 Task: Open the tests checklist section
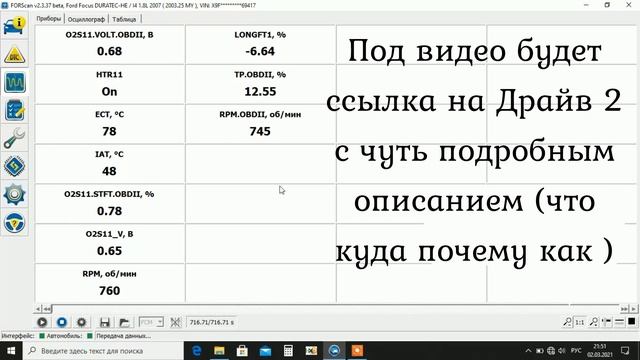coord(15,110)
